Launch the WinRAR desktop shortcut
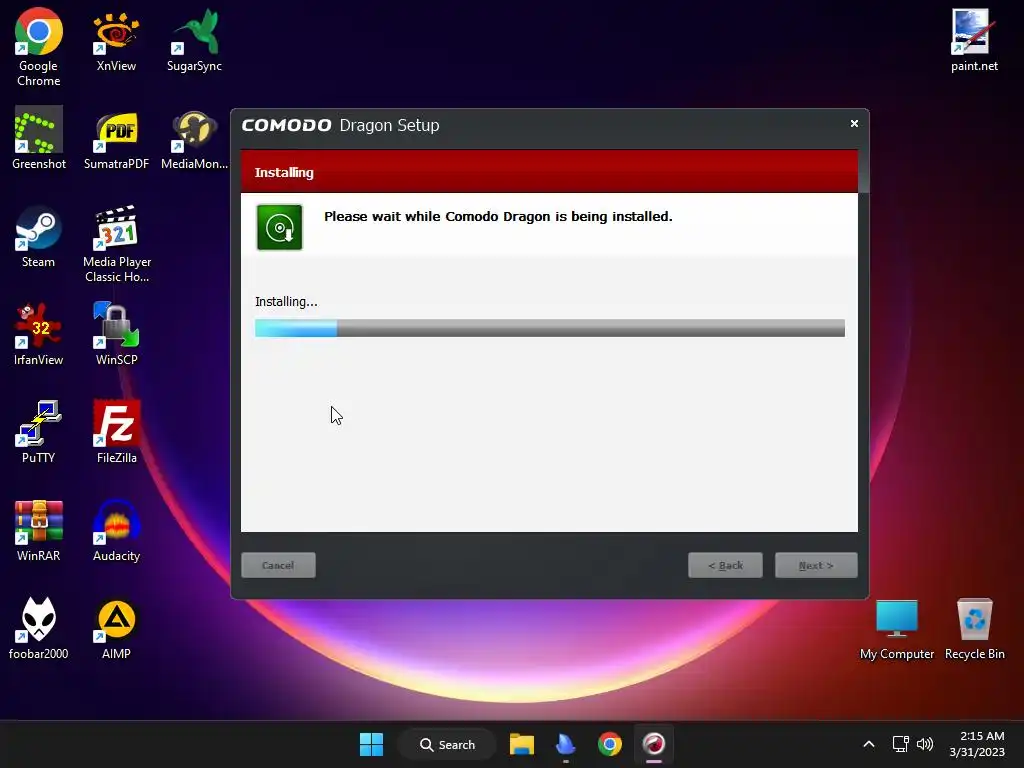1024x768 pixels. (39, 530)
